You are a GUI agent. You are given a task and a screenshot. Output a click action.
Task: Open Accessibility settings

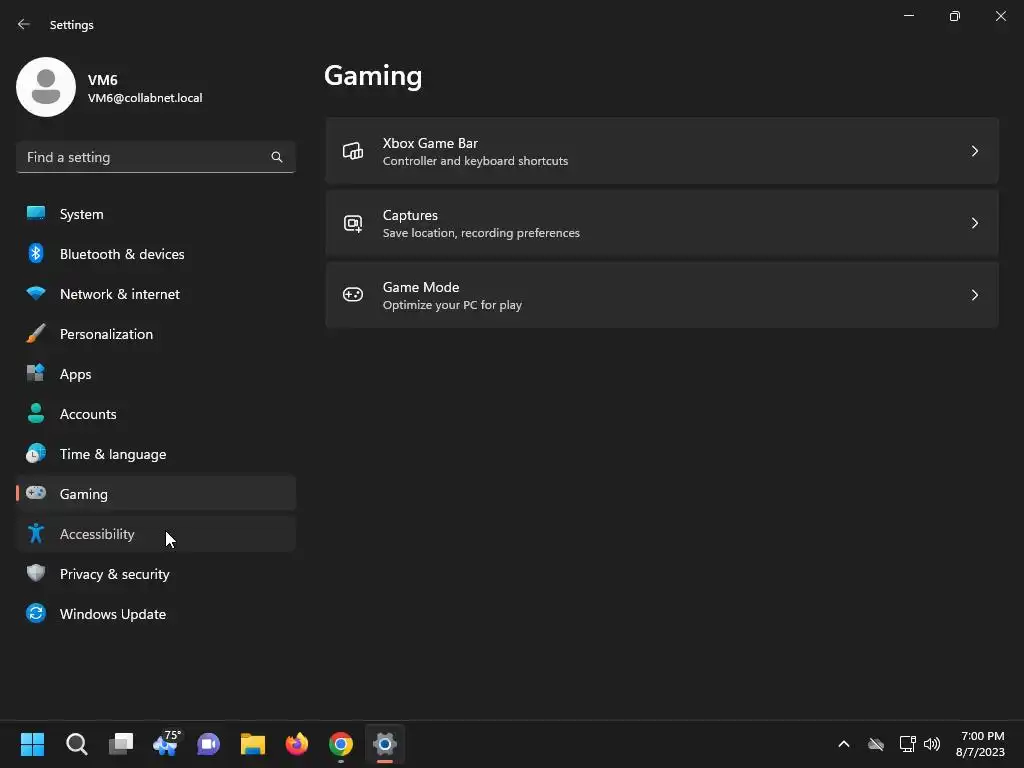click(156, 534)
